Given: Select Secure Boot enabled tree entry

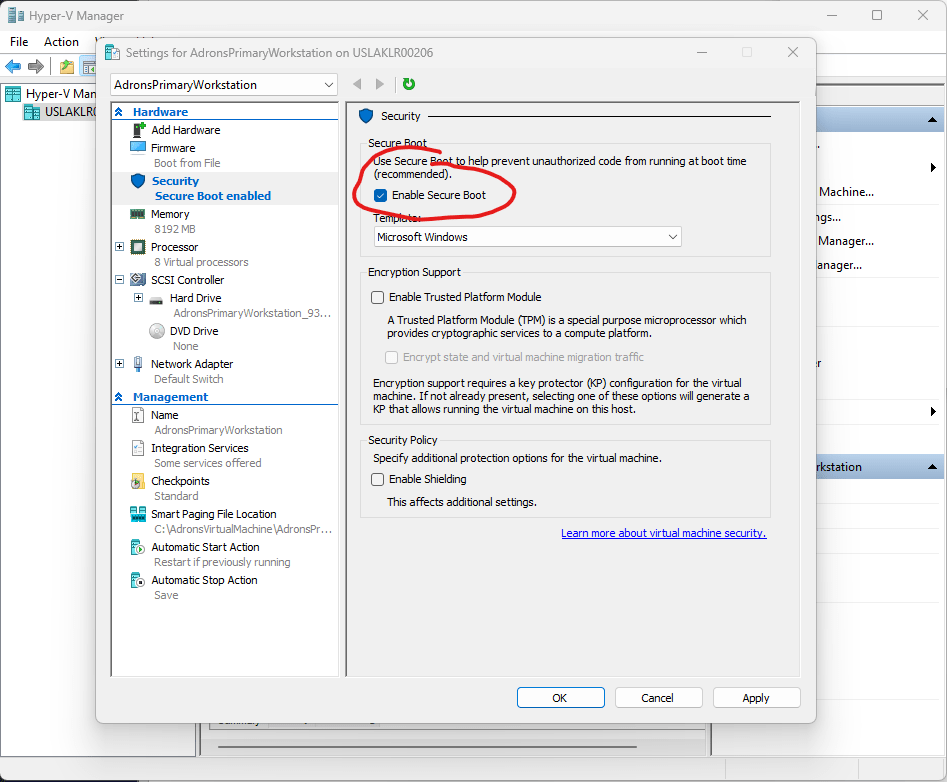Looking at the screenshot, I should (213, 196).
